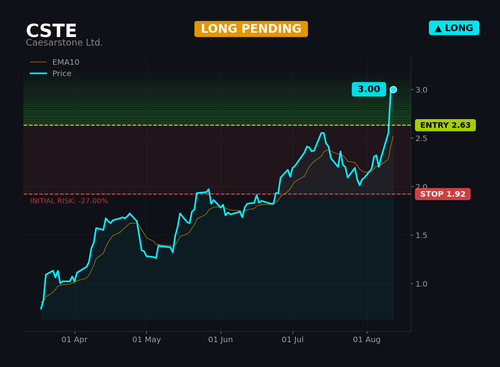Click the 01 Jul axis label
Screen dimensions: 500x367
[x=292, y=340]
